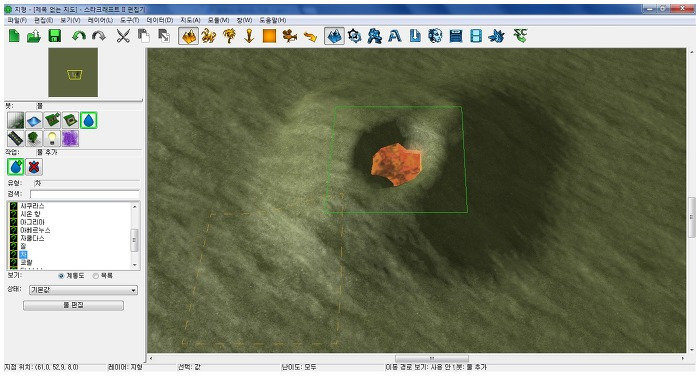Open the Text module letter A icon

pyautogui.click(x=395, y=36)
